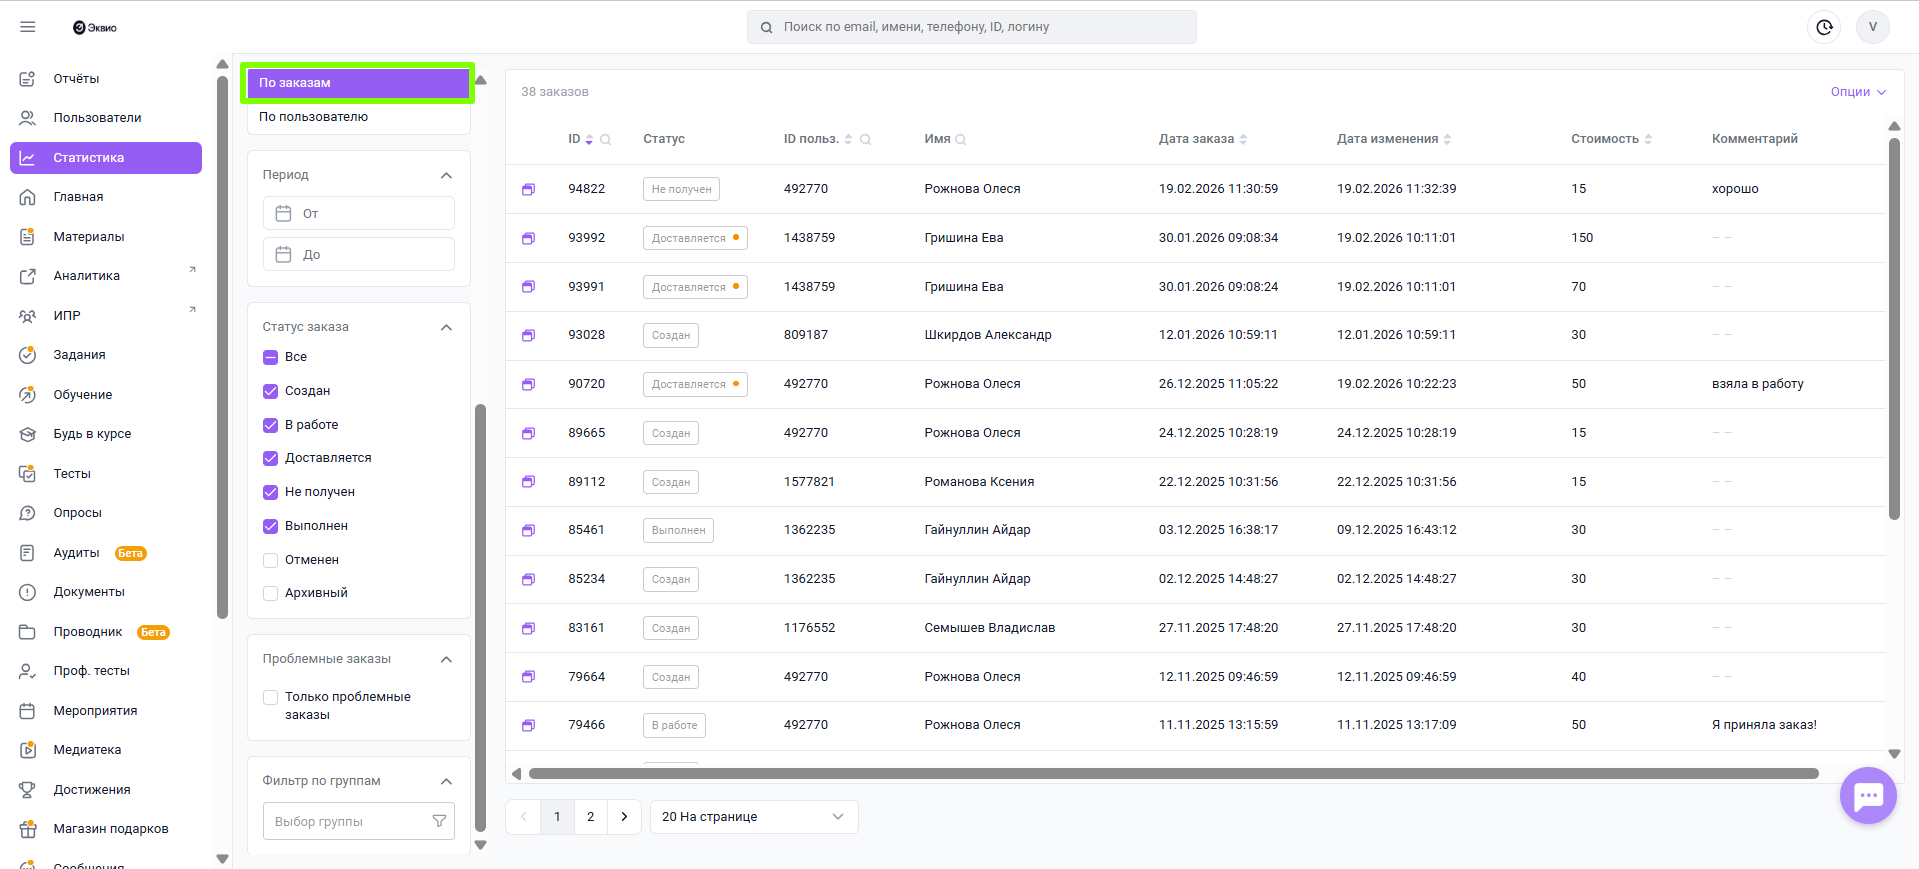Click copy icon for order 94822
The width and height of the screenshot is (1919, 869).
pyautogui.click(x=528, y=189)
